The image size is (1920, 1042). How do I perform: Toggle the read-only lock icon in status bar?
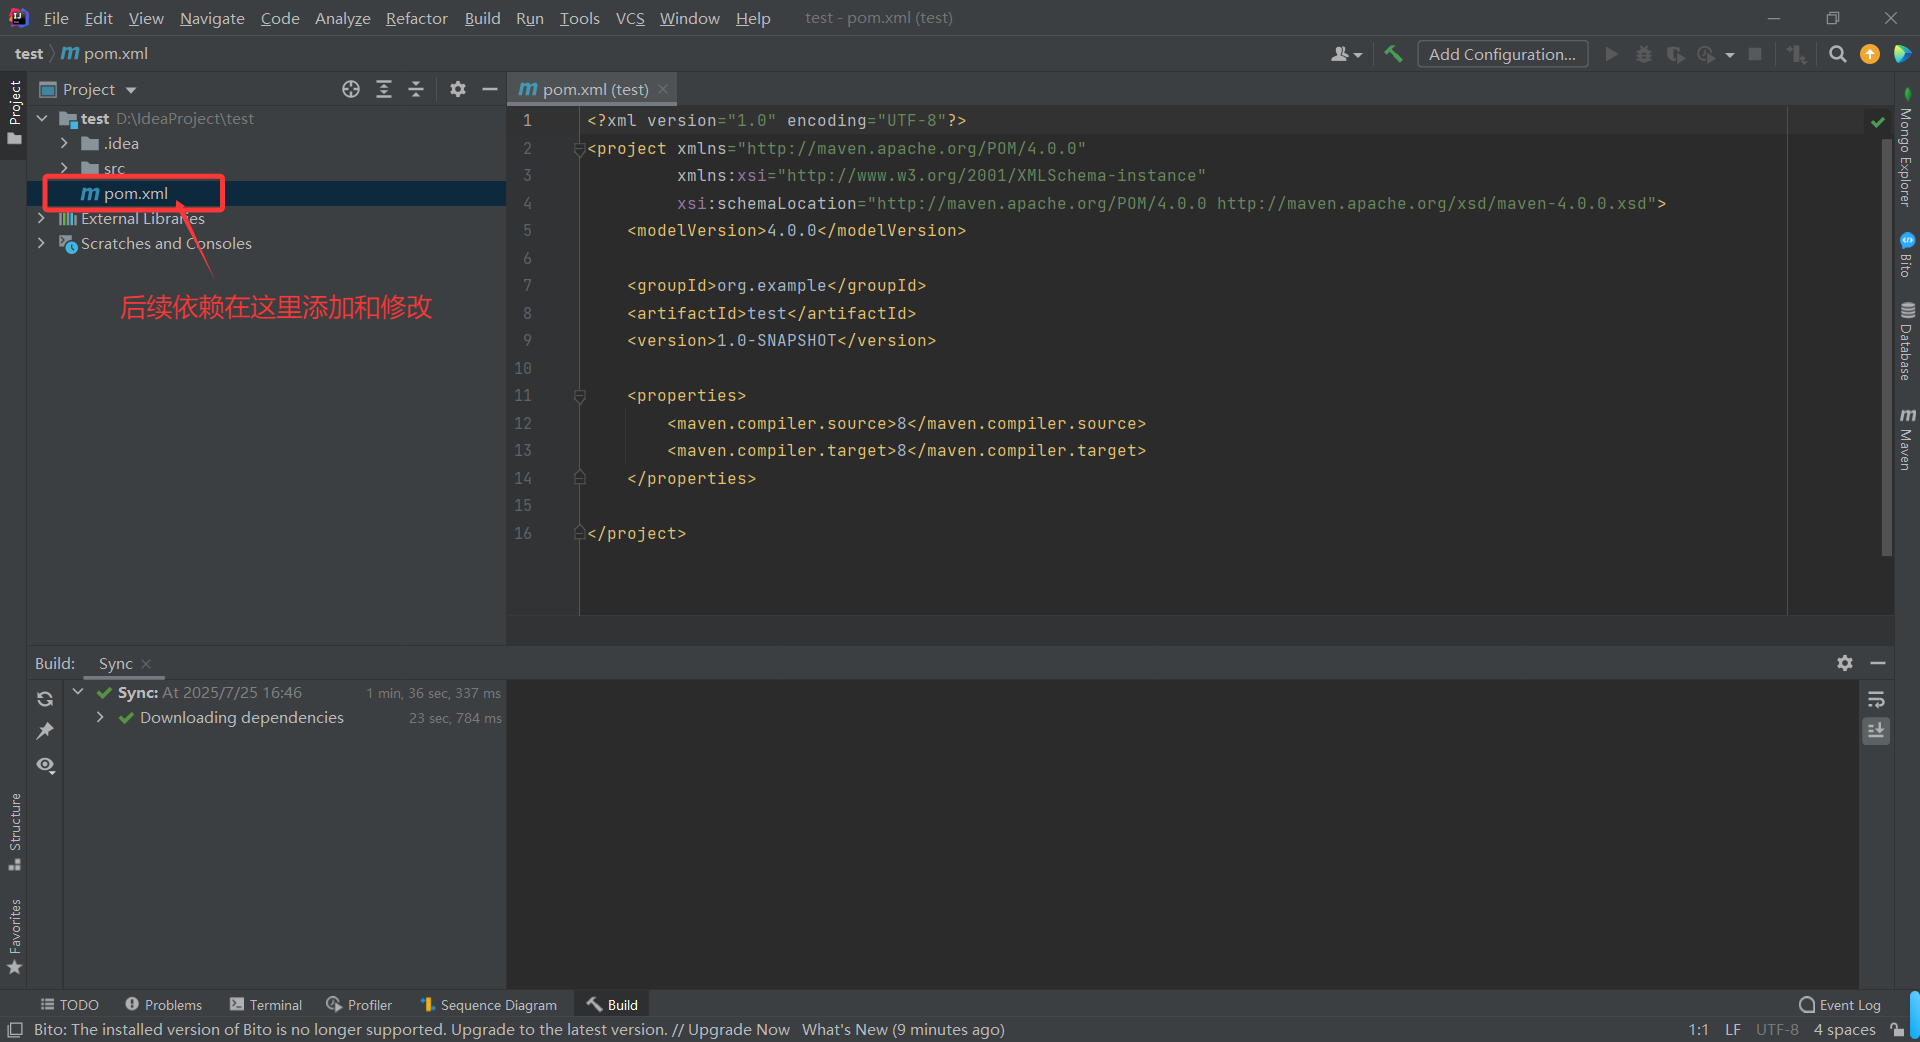[1897, 1030]
